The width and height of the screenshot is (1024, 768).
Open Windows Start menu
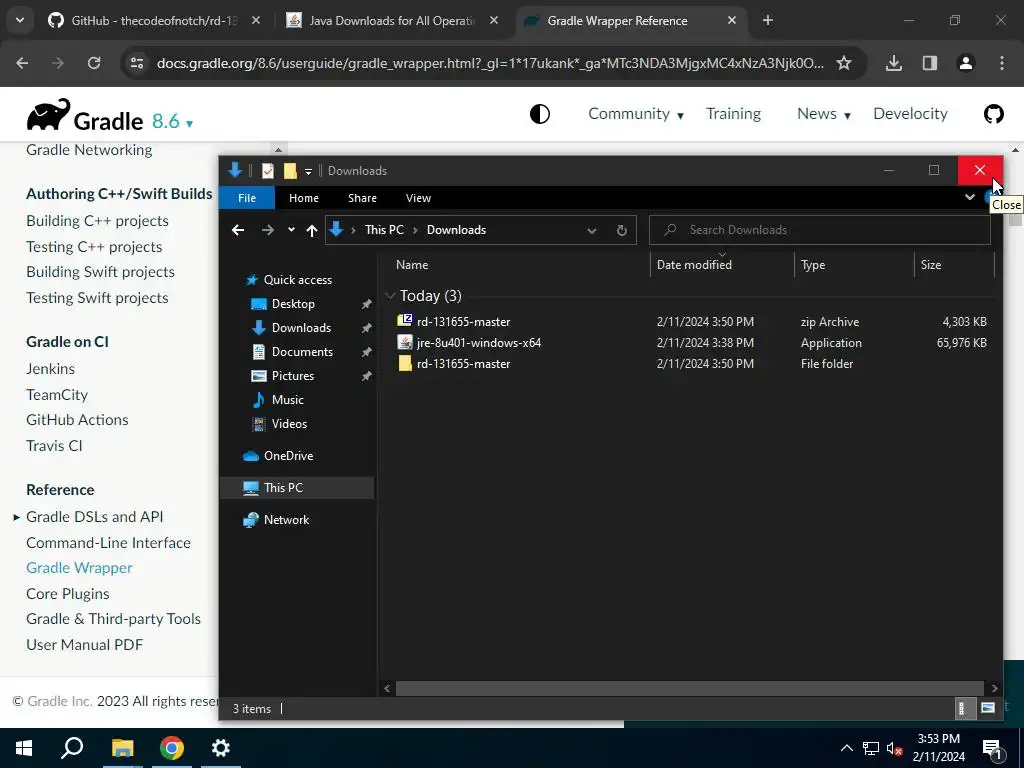24,748
